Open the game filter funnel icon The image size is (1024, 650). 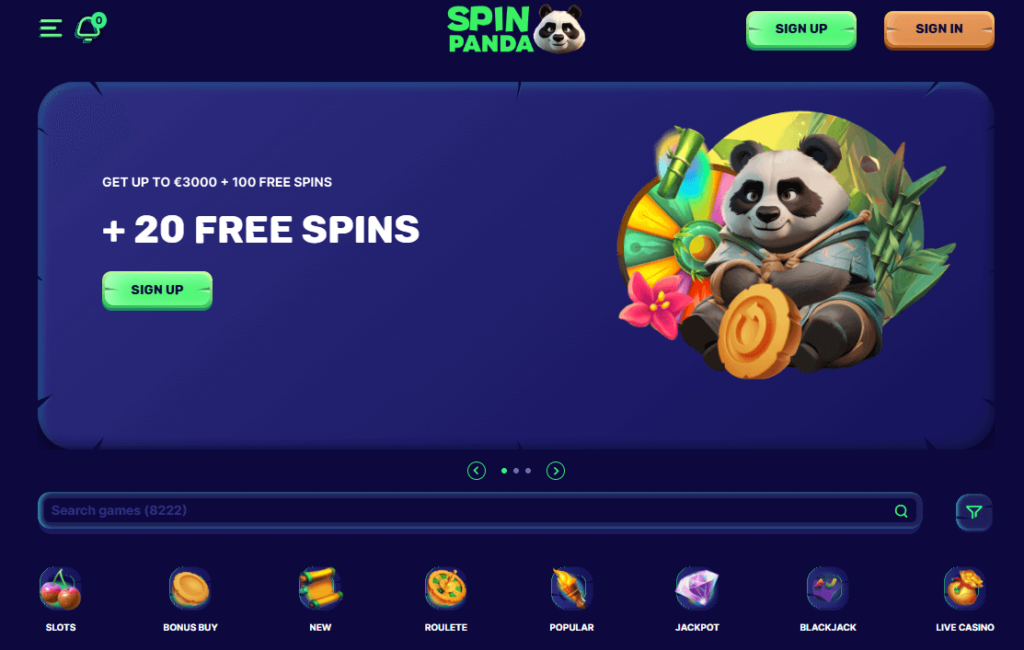click(x=974, y=512)
